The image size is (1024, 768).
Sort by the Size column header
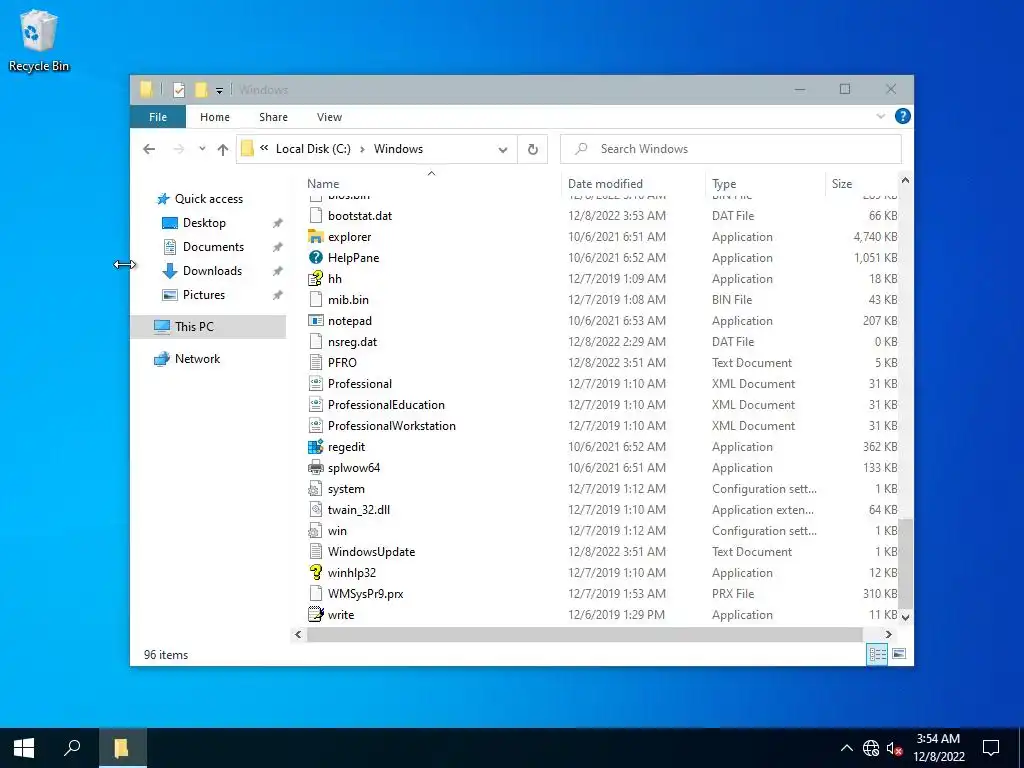point(862,184)
